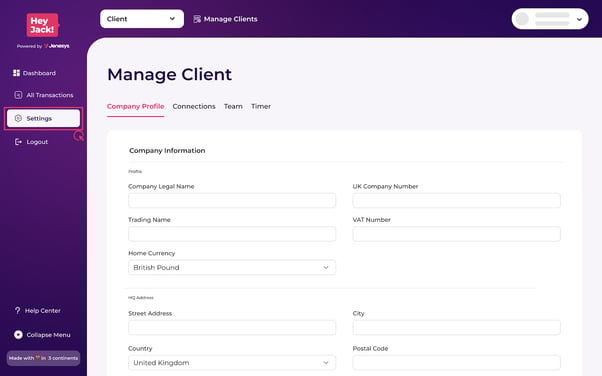Click the Logout arrow icon
This screenshot has height=376, width=602.
click(18, 142)
